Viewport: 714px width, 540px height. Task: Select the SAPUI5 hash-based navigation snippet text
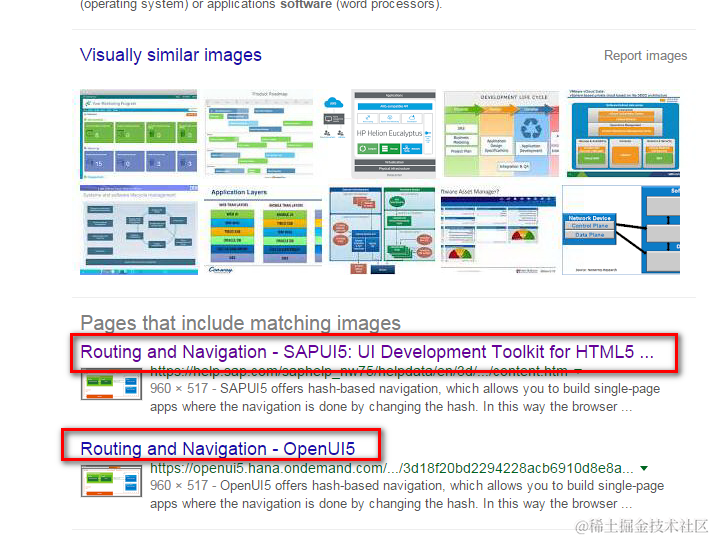405,397
